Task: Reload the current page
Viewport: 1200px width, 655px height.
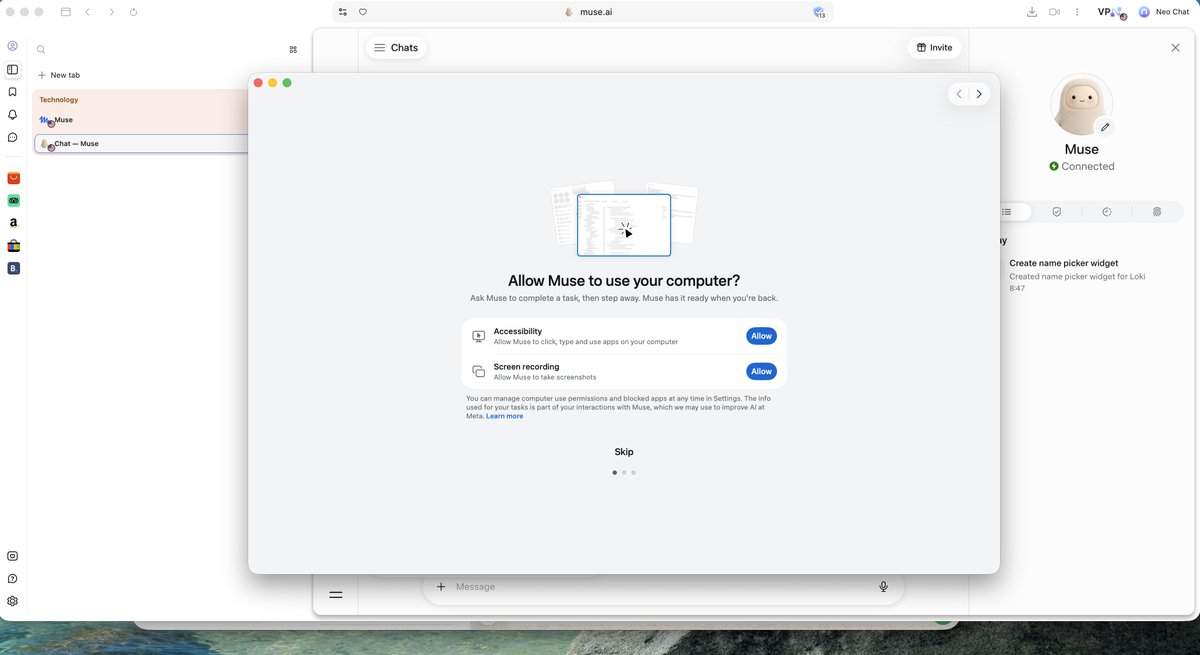Action: (134, 12)
